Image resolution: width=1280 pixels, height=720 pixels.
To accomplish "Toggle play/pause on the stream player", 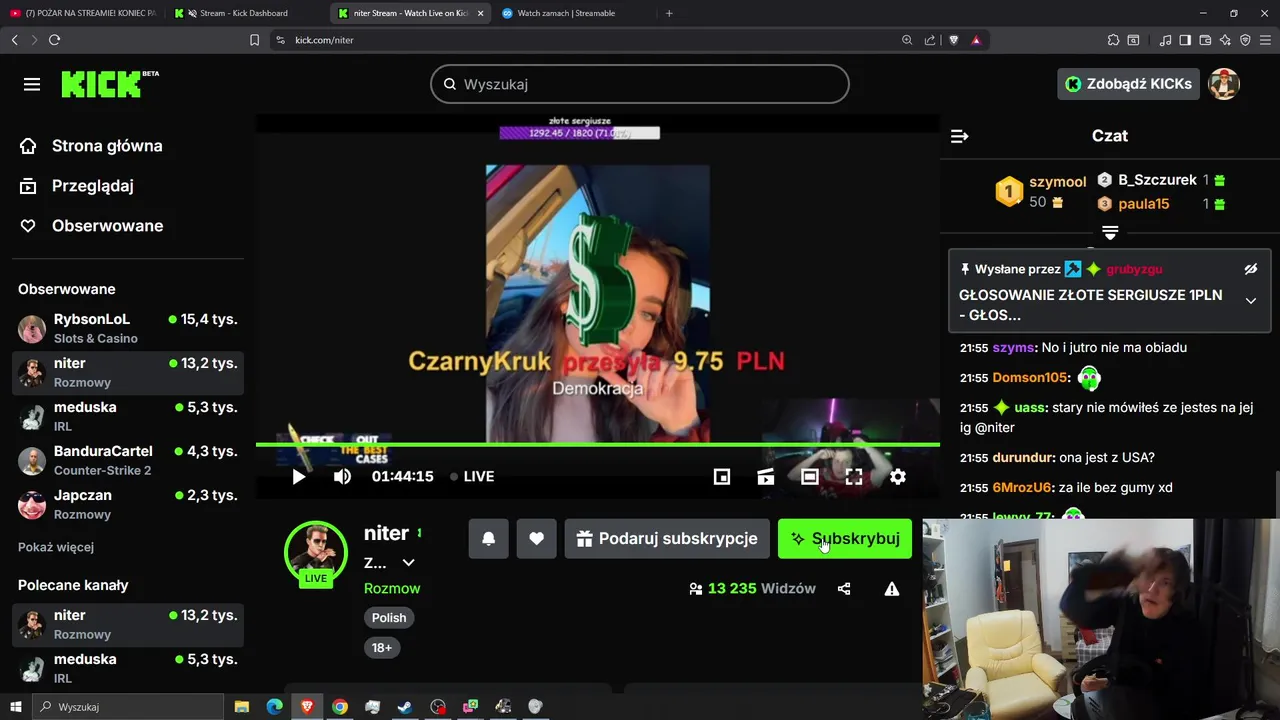I will (x=298, y=477).
